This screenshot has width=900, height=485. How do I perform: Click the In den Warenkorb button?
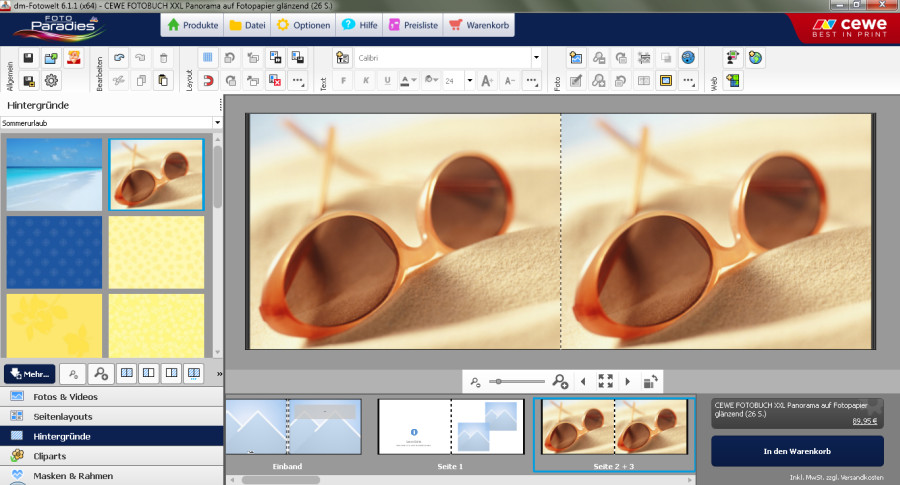[x=797, y=451]
